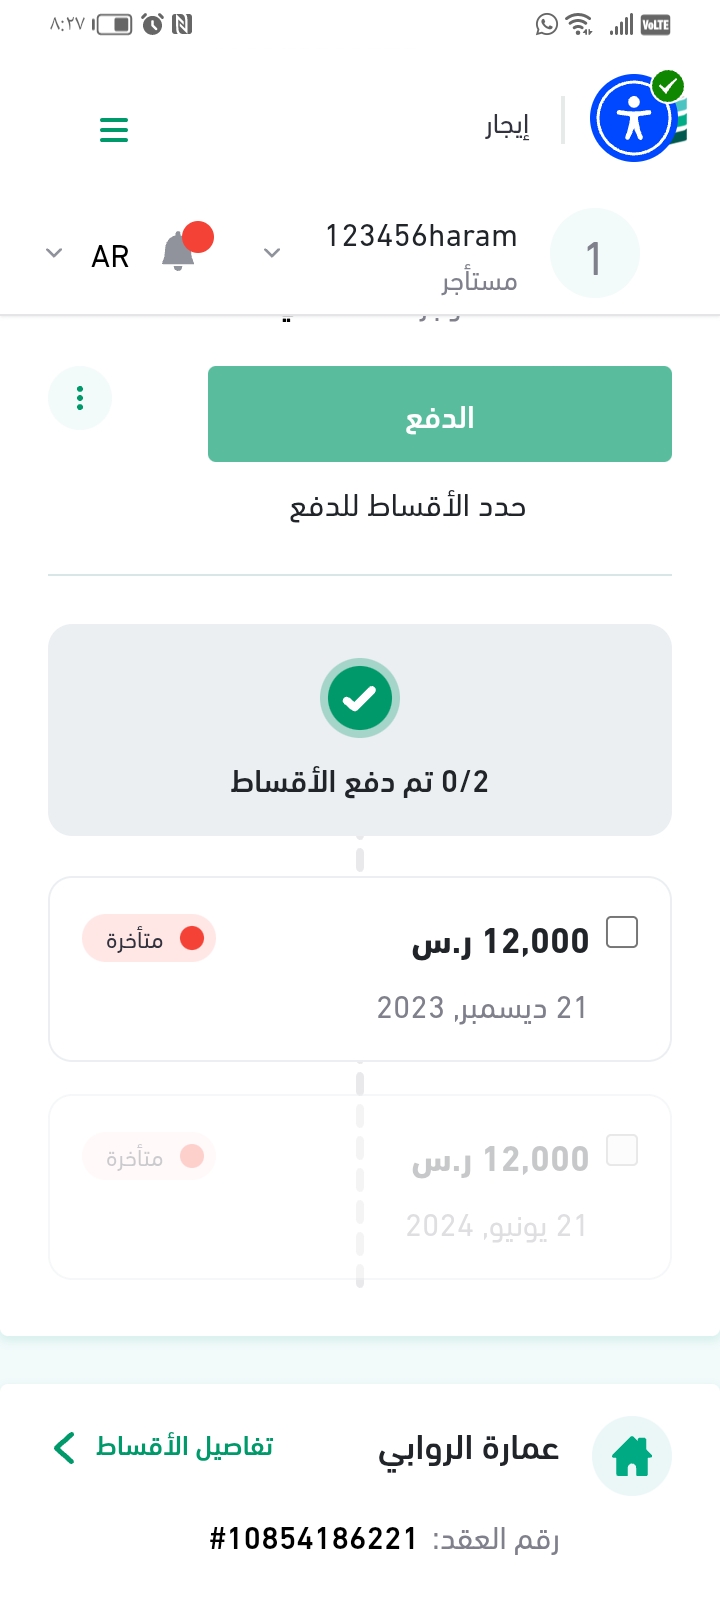The height and width of the screenshot is (1600, 720).
Task: Tap the مستأجر tenant role label
Action: pos(480,282)
